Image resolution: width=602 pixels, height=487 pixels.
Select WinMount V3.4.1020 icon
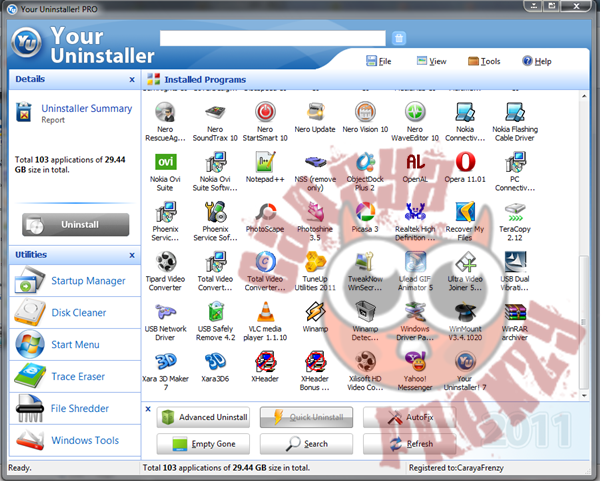pyautogui.click(x=465, y=312)
